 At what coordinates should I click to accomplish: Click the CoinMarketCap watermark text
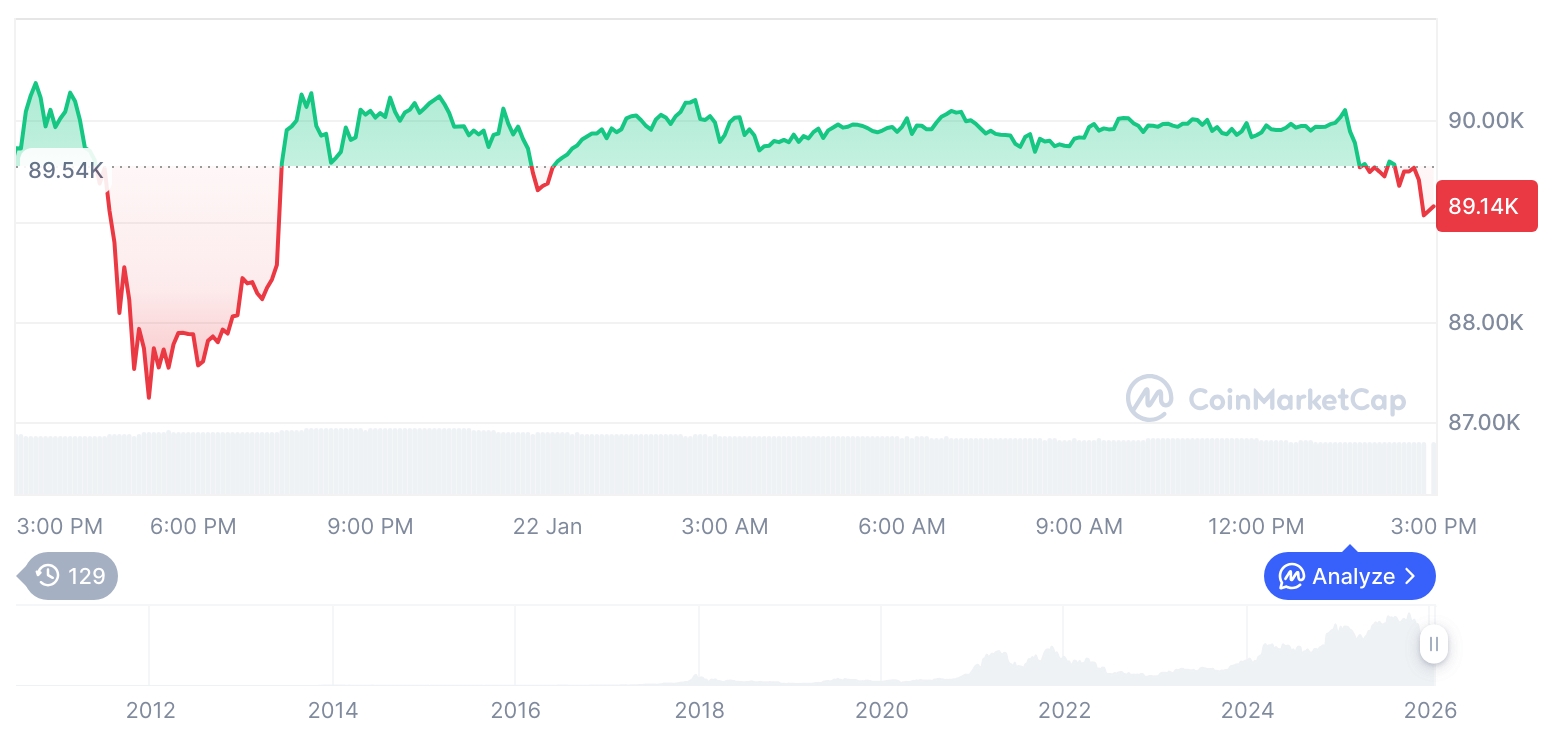coord(1296,400)
